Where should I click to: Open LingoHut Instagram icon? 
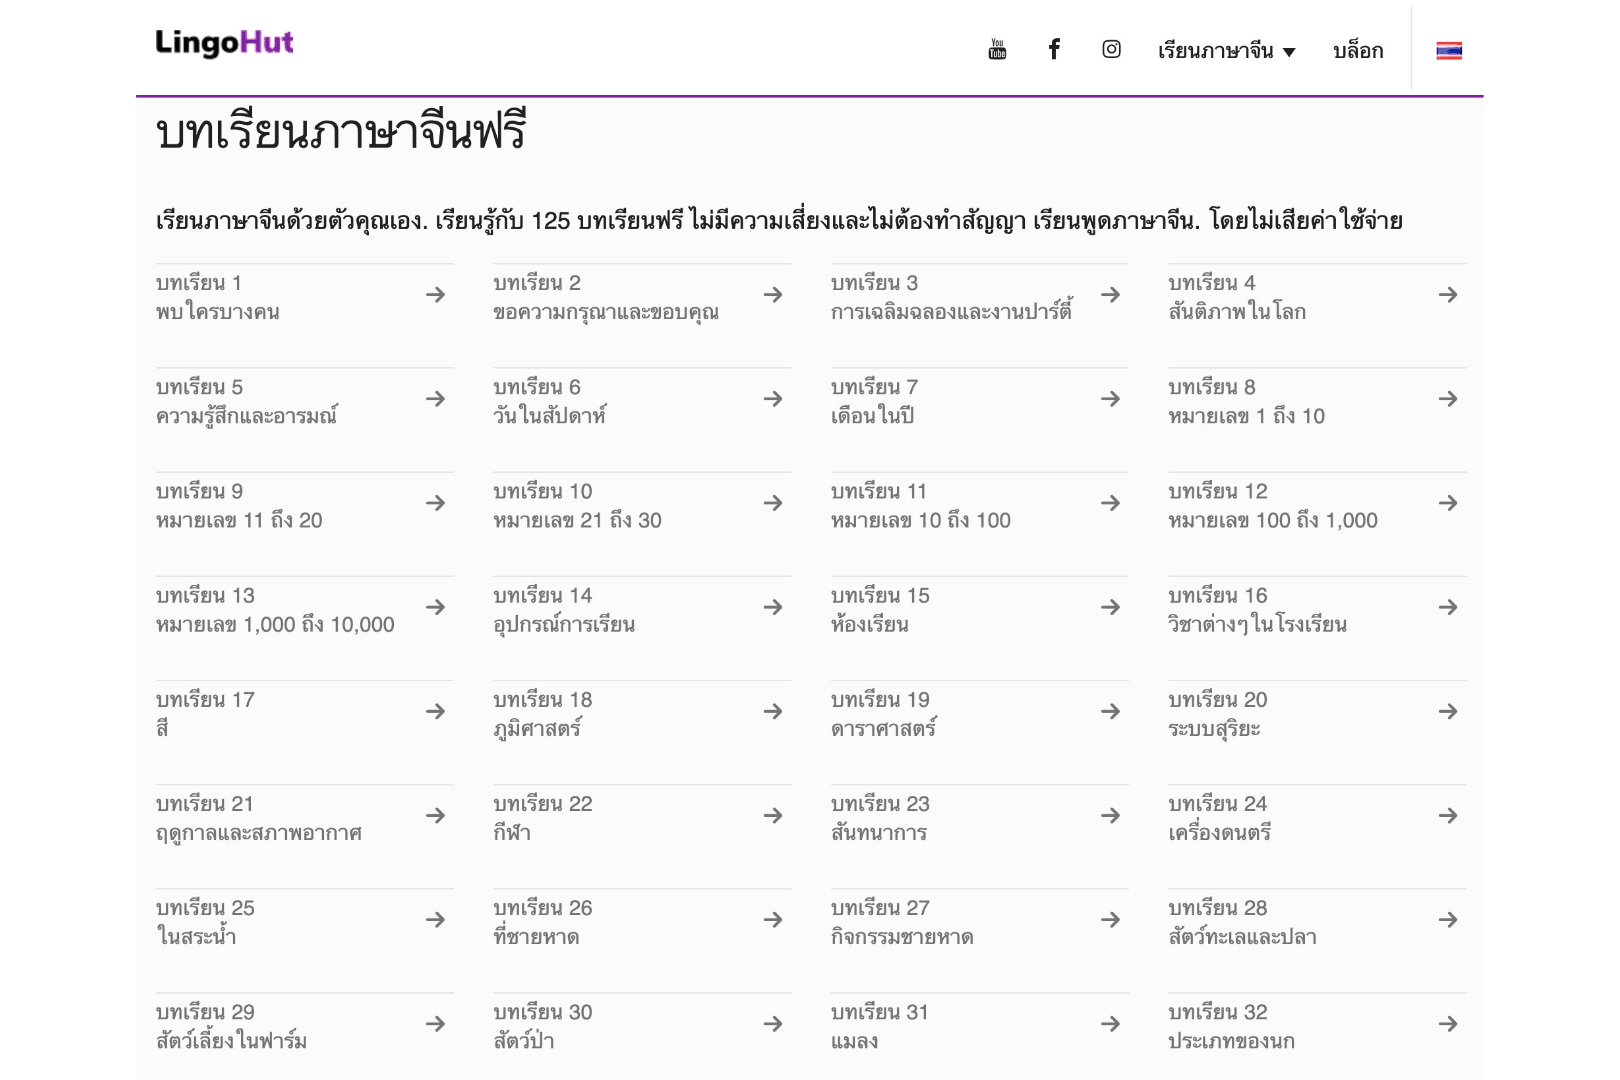[1111, 49]
